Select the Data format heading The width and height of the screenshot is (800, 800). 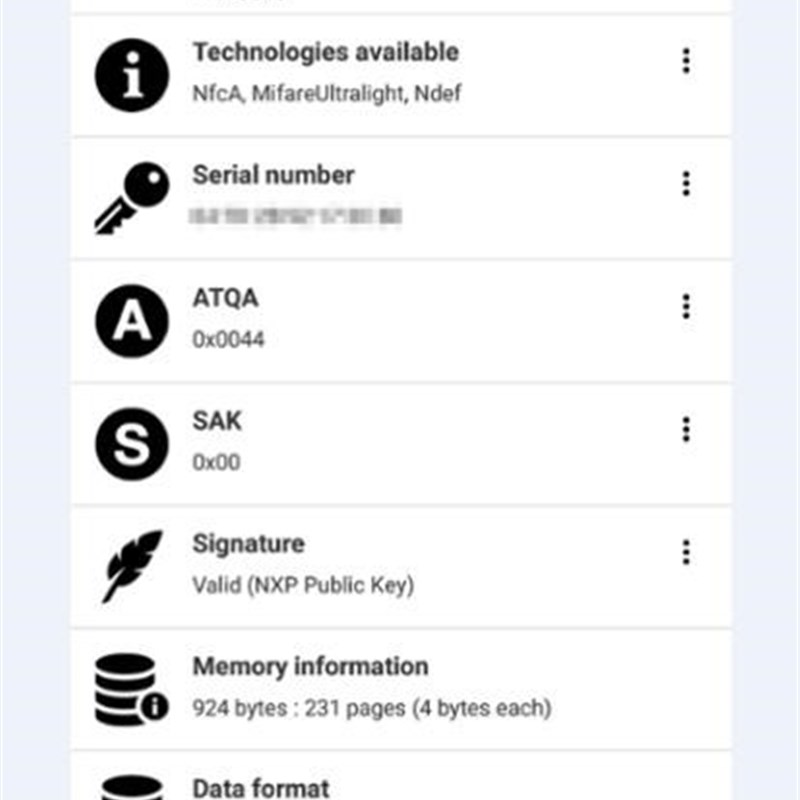pos(260,788)
